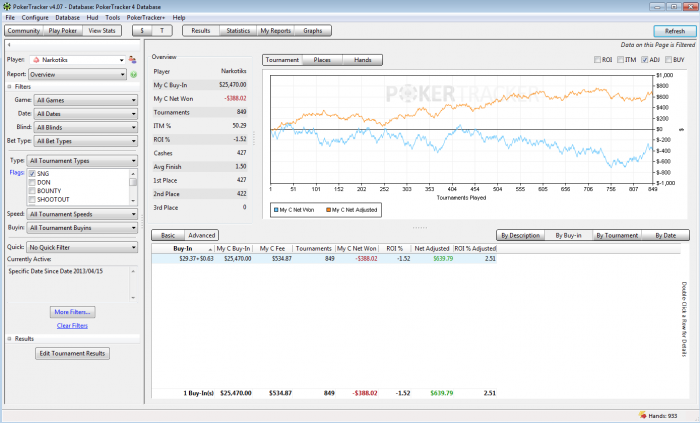Screen dimensions: 700x423
Task: Collapse the Results section expander
Action: (x=9, y=339)
